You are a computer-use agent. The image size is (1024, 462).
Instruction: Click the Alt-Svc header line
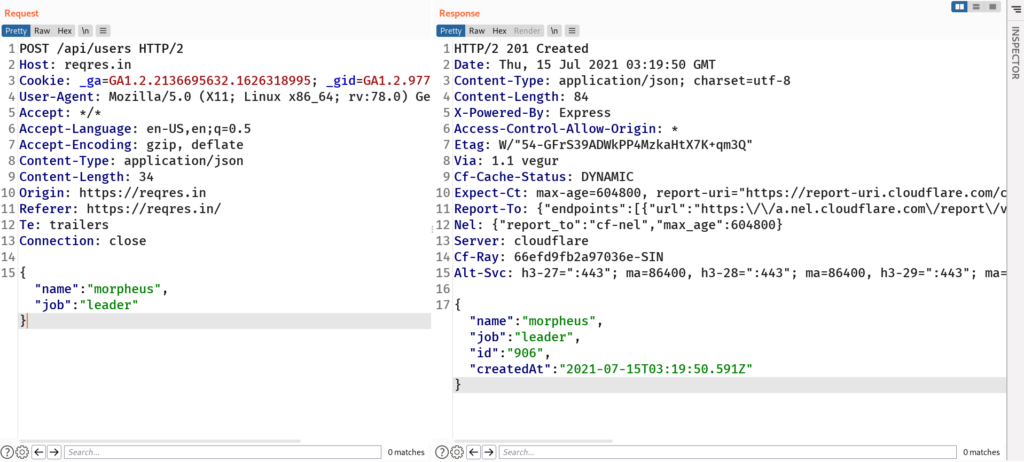pyautogui.click(x=728, y=273)
